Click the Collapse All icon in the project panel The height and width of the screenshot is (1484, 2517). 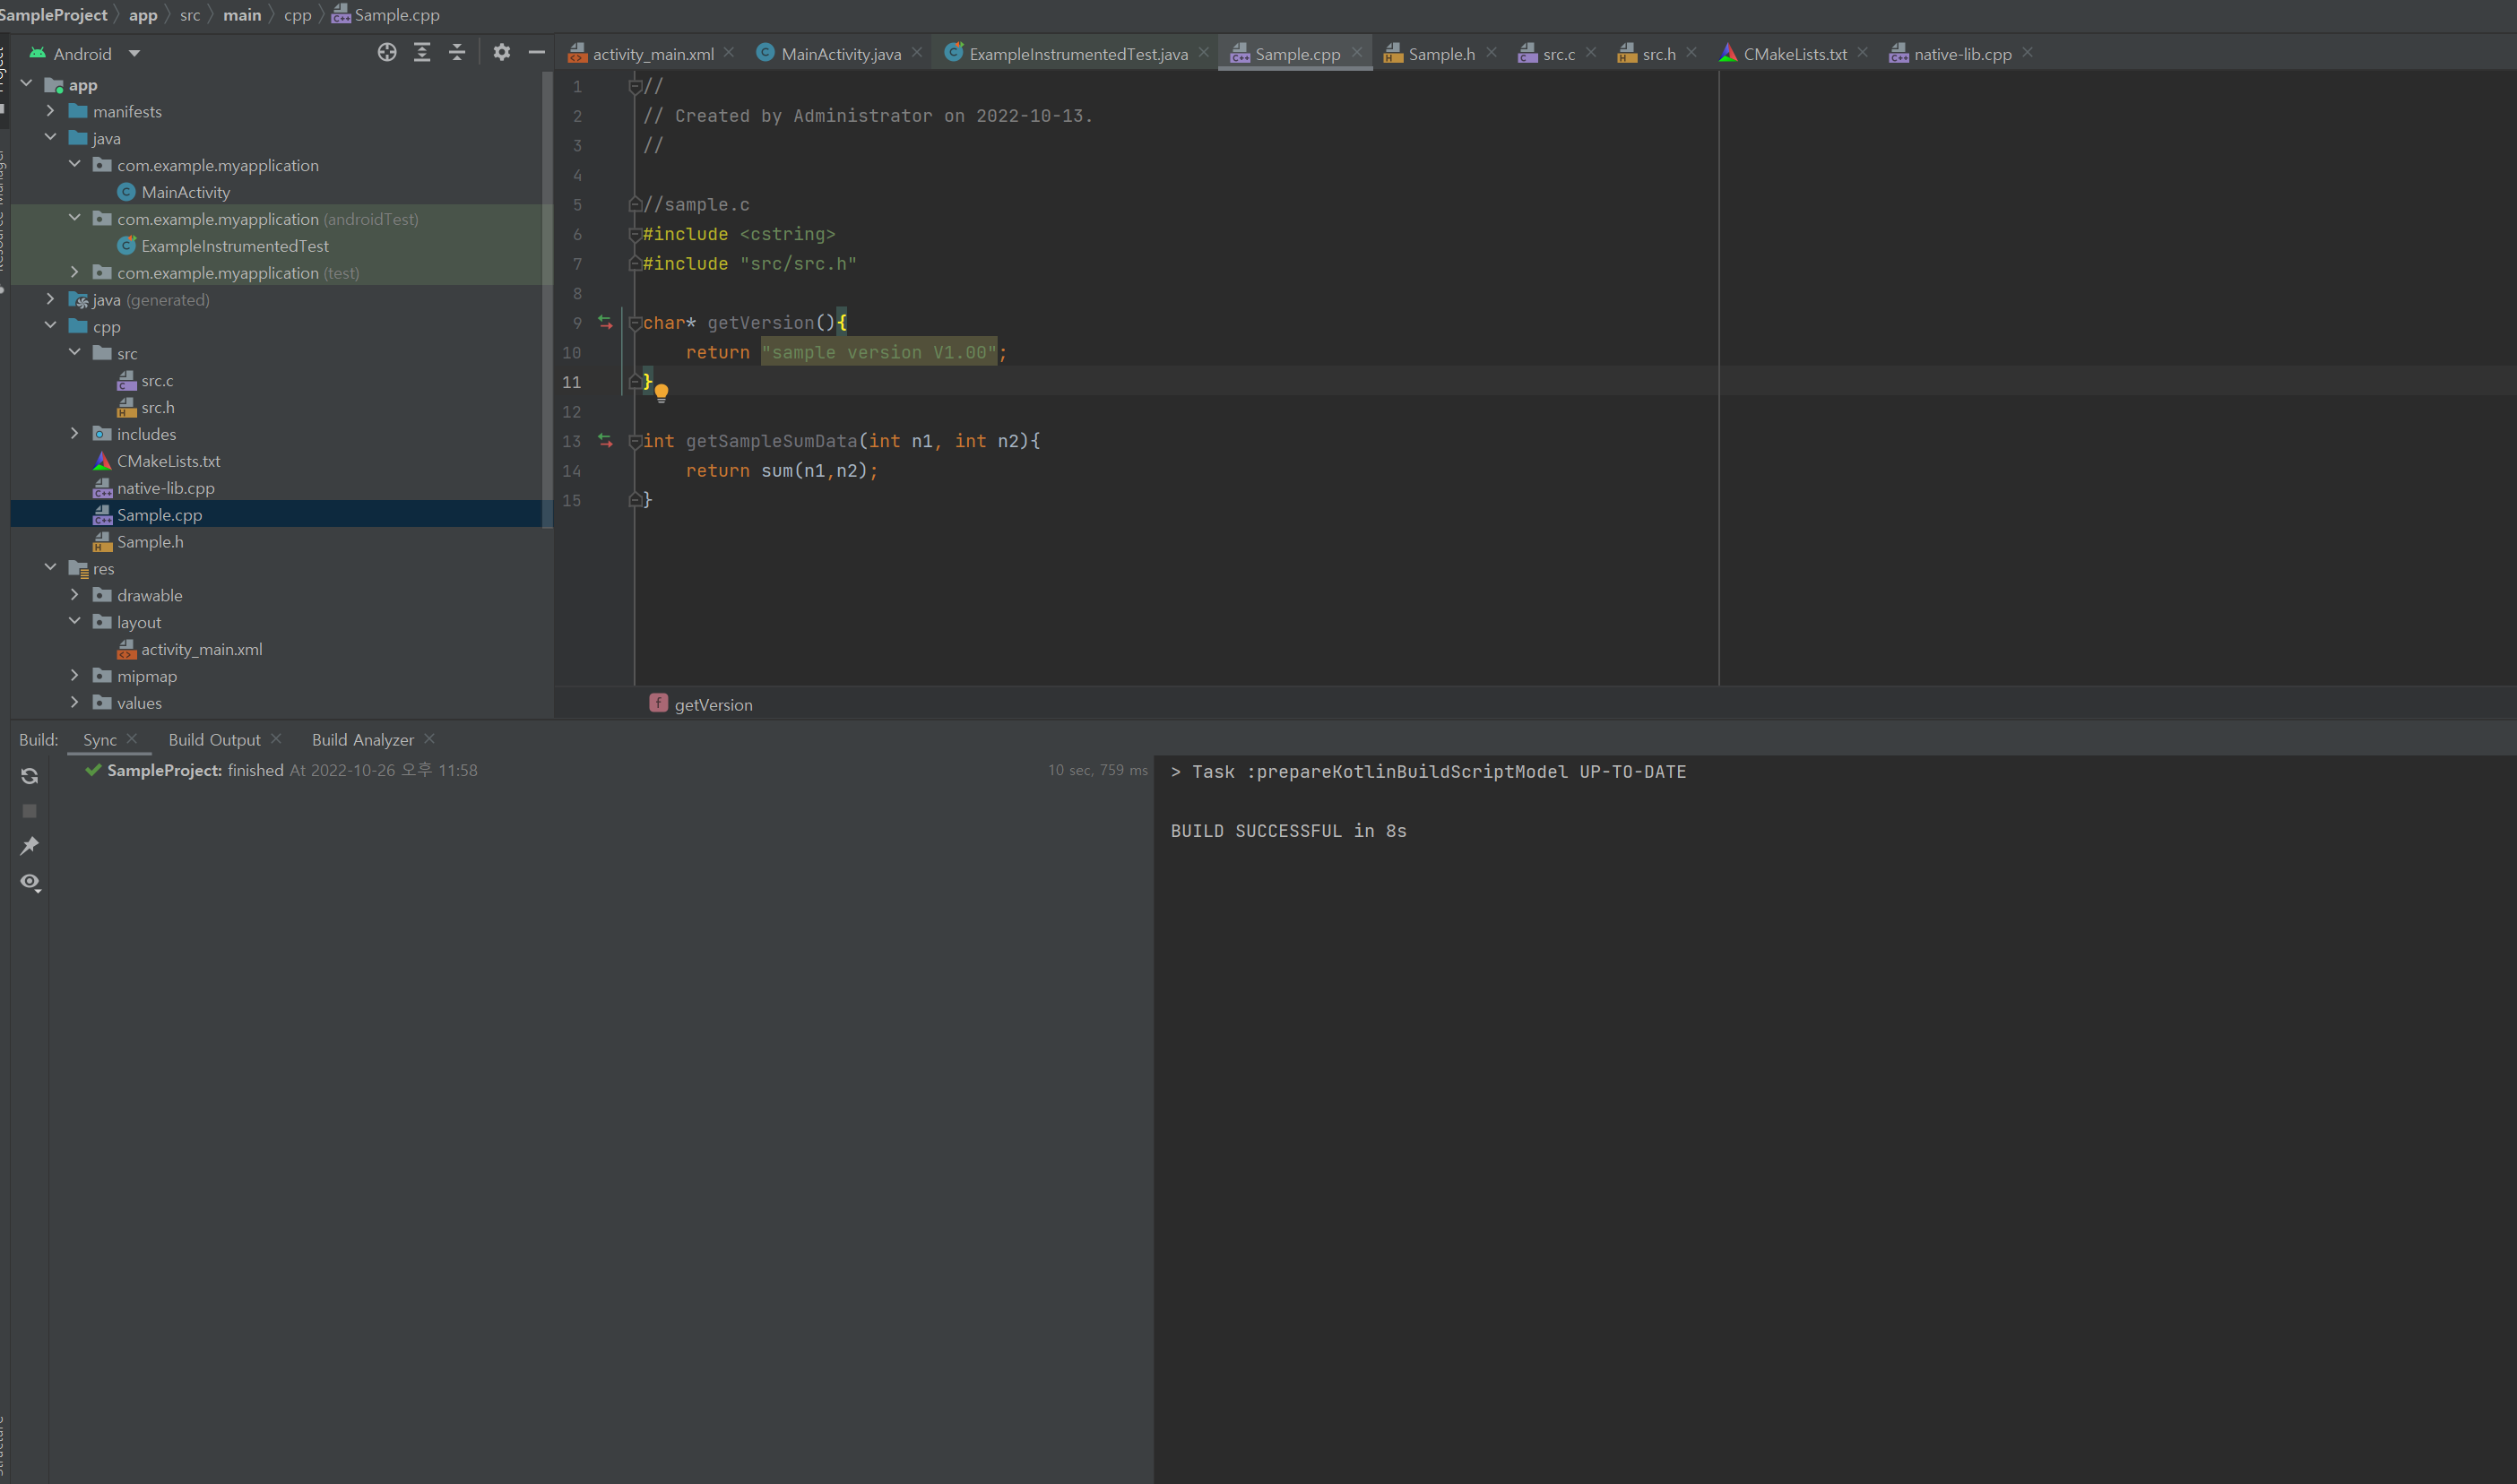tap(457, 52)
